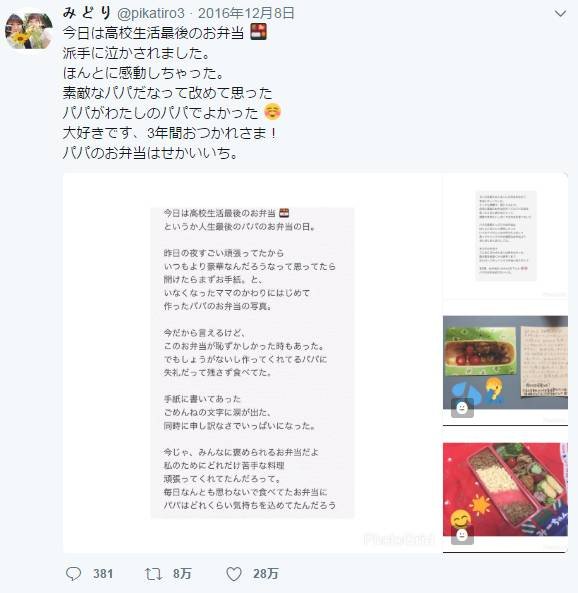This screenshot has width=578, height=593.
Task: Open the large text note image
Action: coord(252,363)
